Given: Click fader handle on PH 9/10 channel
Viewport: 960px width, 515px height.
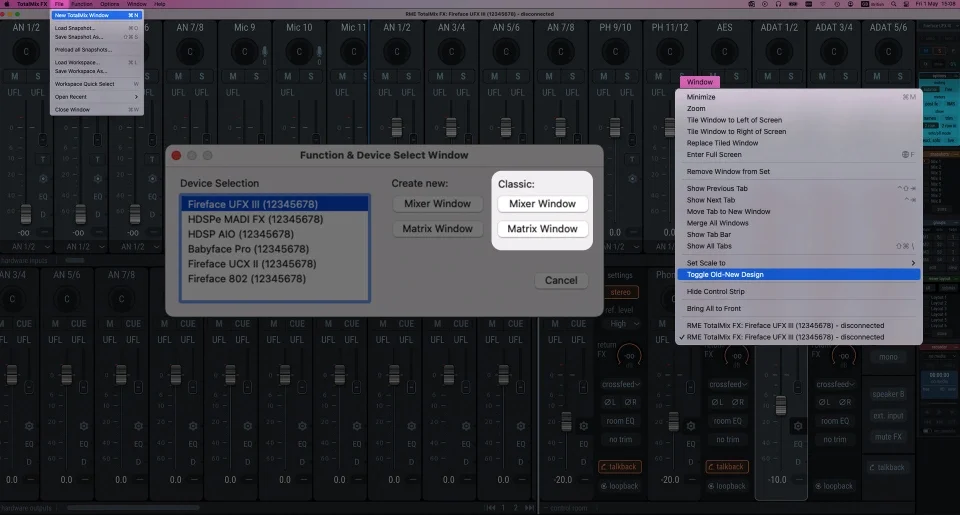Looking at the screenshot, I should coord(615,127).
